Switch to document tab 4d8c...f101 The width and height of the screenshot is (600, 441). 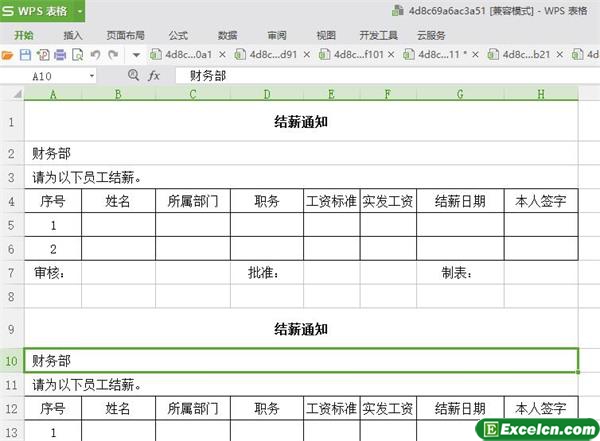tap(351, 55)
